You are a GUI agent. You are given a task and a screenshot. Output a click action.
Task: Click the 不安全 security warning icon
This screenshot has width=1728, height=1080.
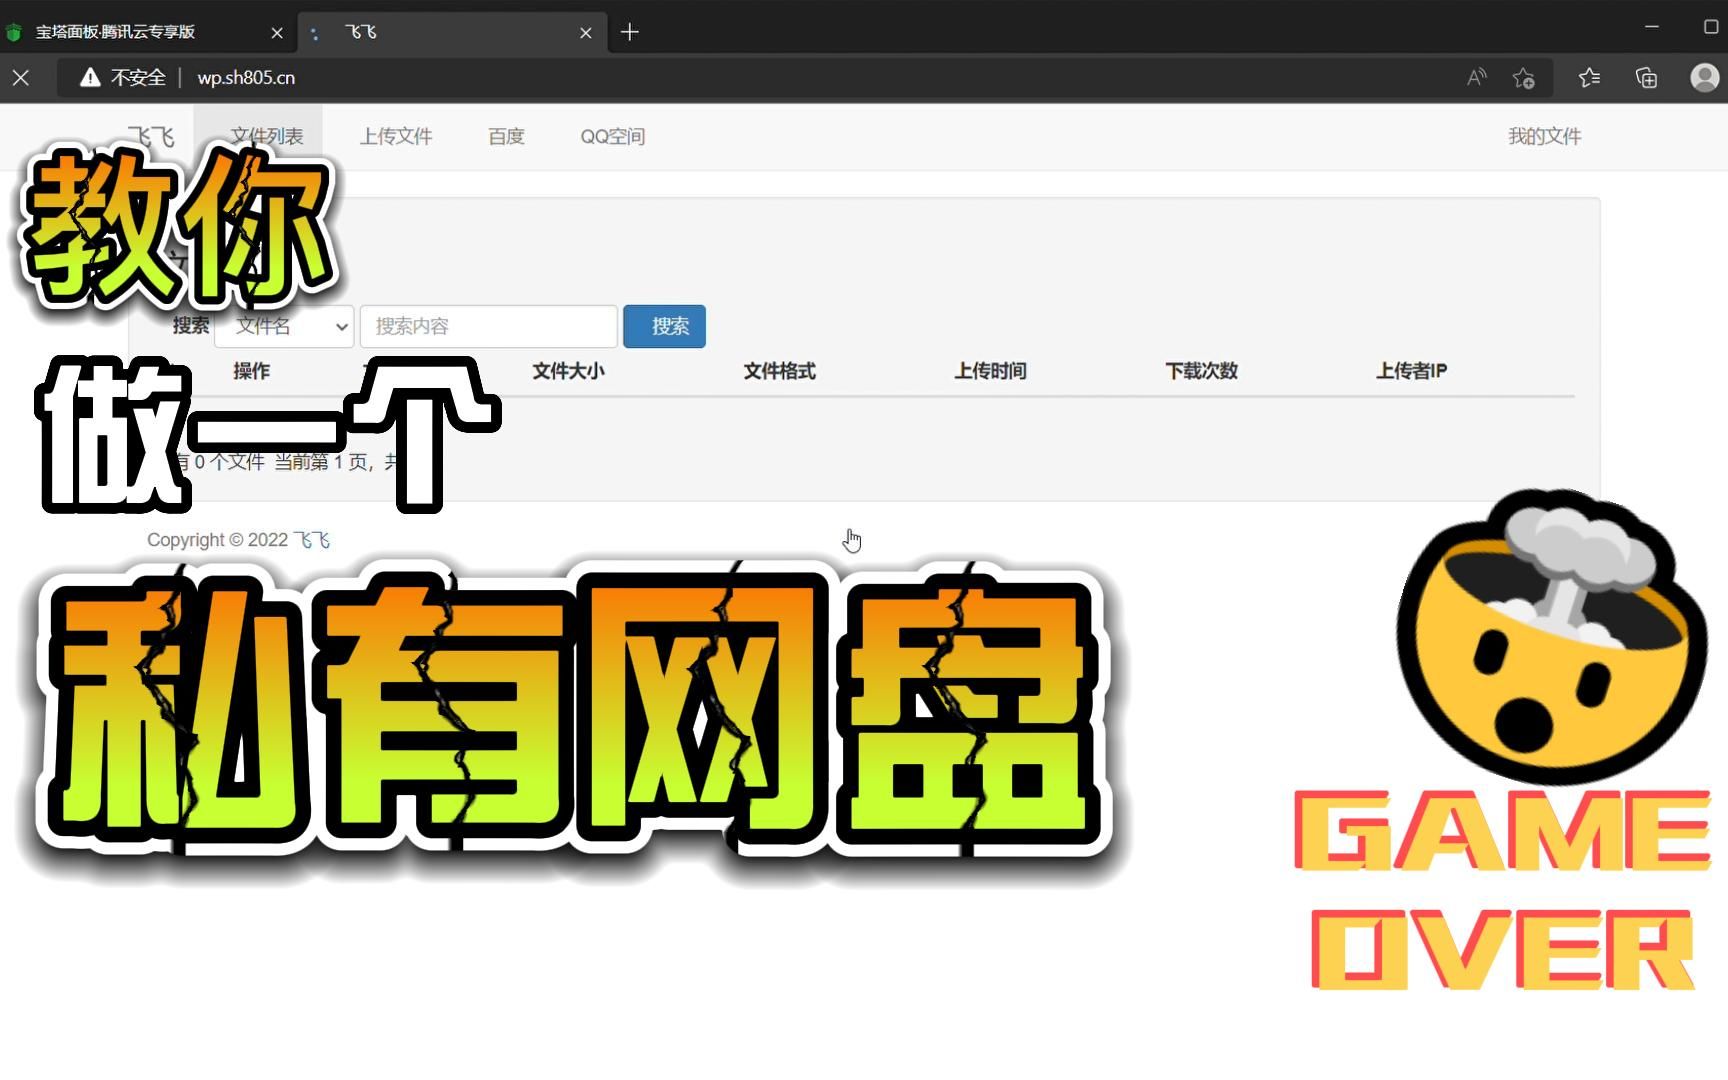point(90,77)
